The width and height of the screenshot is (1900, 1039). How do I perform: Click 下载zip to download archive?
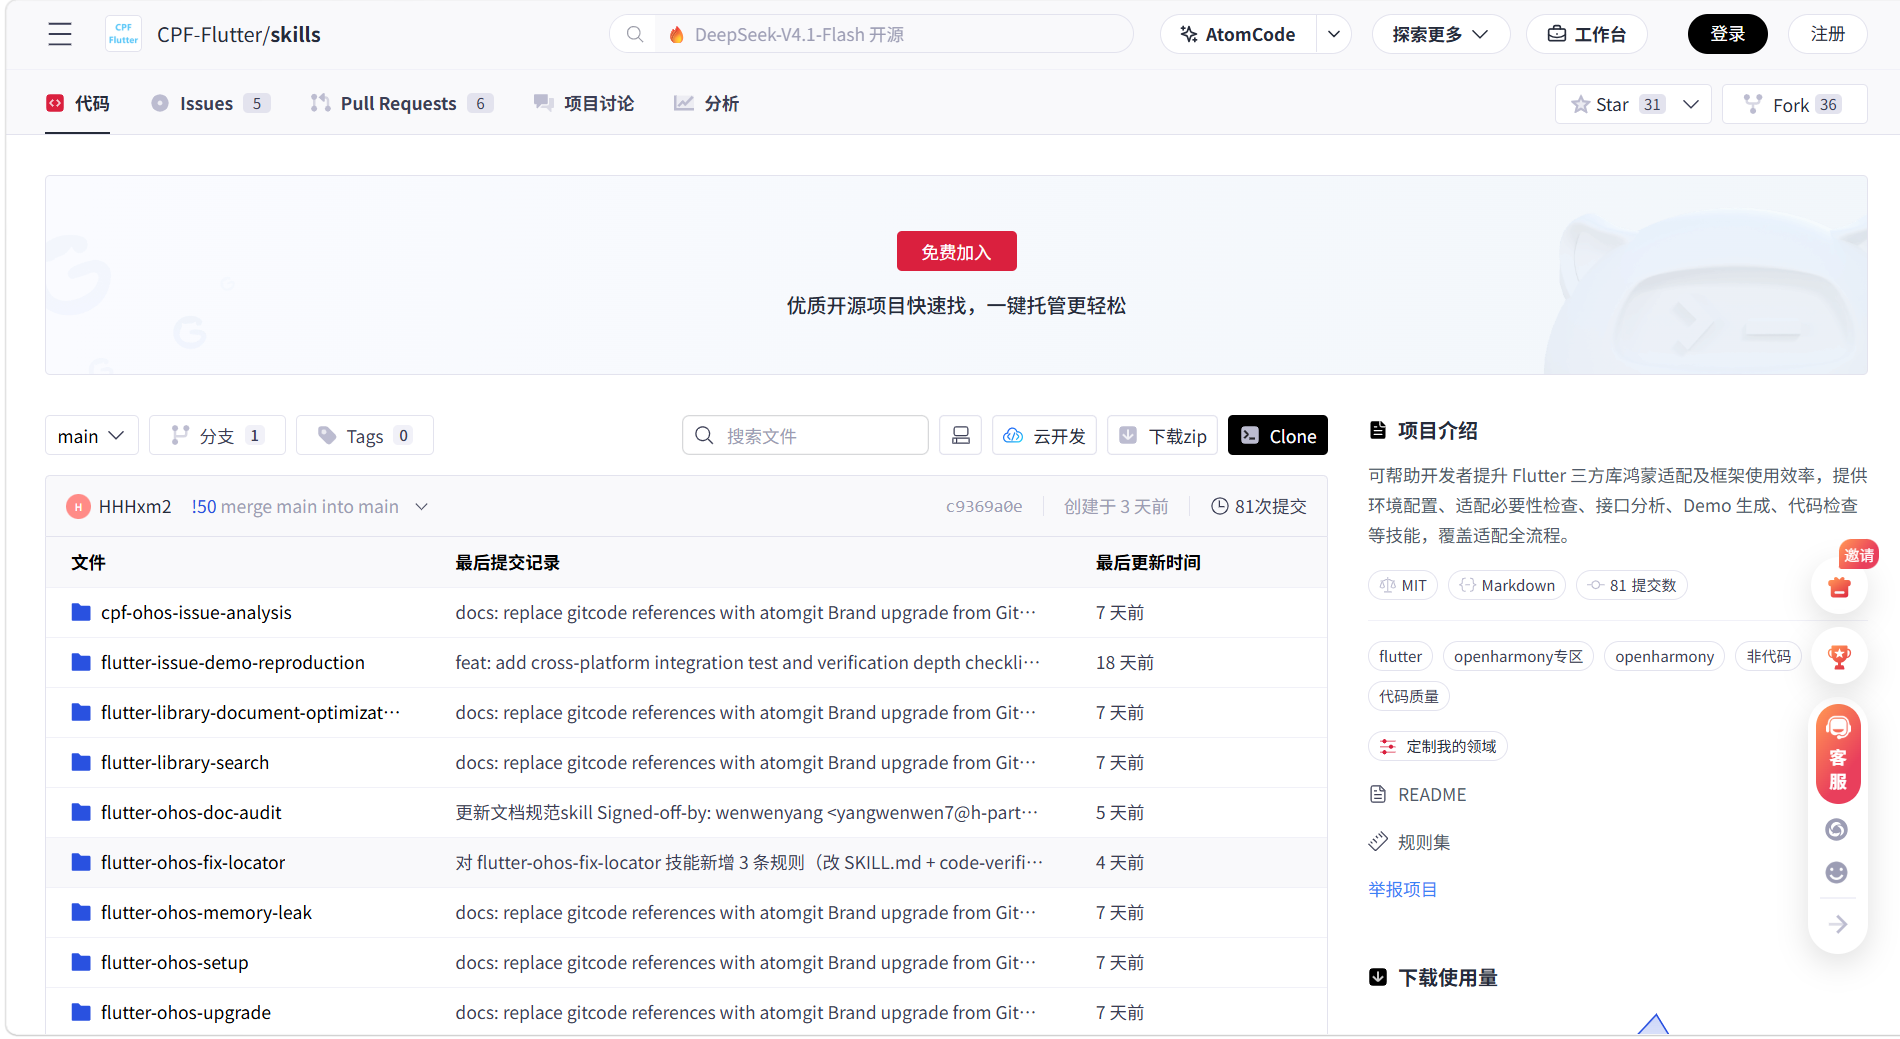1162,435
